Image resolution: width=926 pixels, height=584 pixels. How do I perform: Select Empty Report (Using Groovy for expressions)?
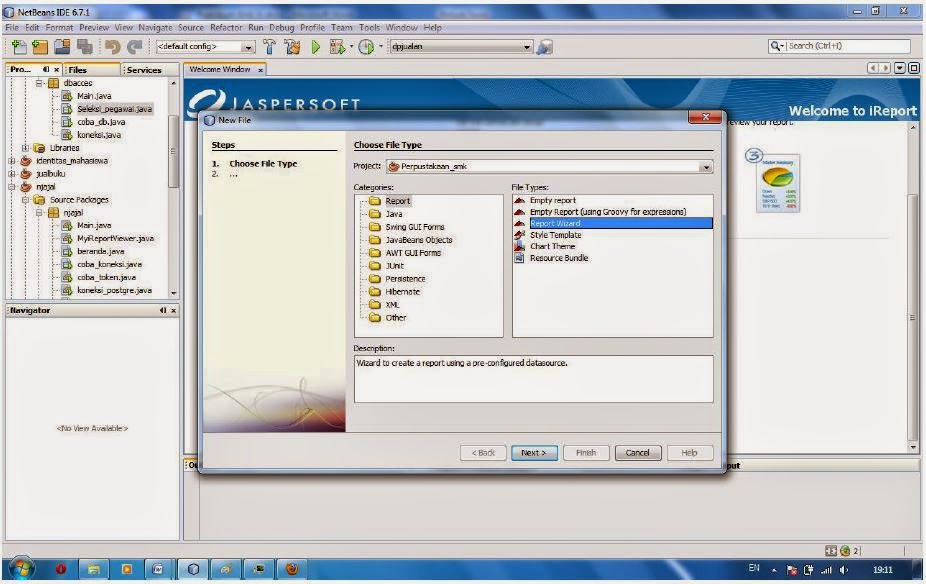click(x=590, y=211)
